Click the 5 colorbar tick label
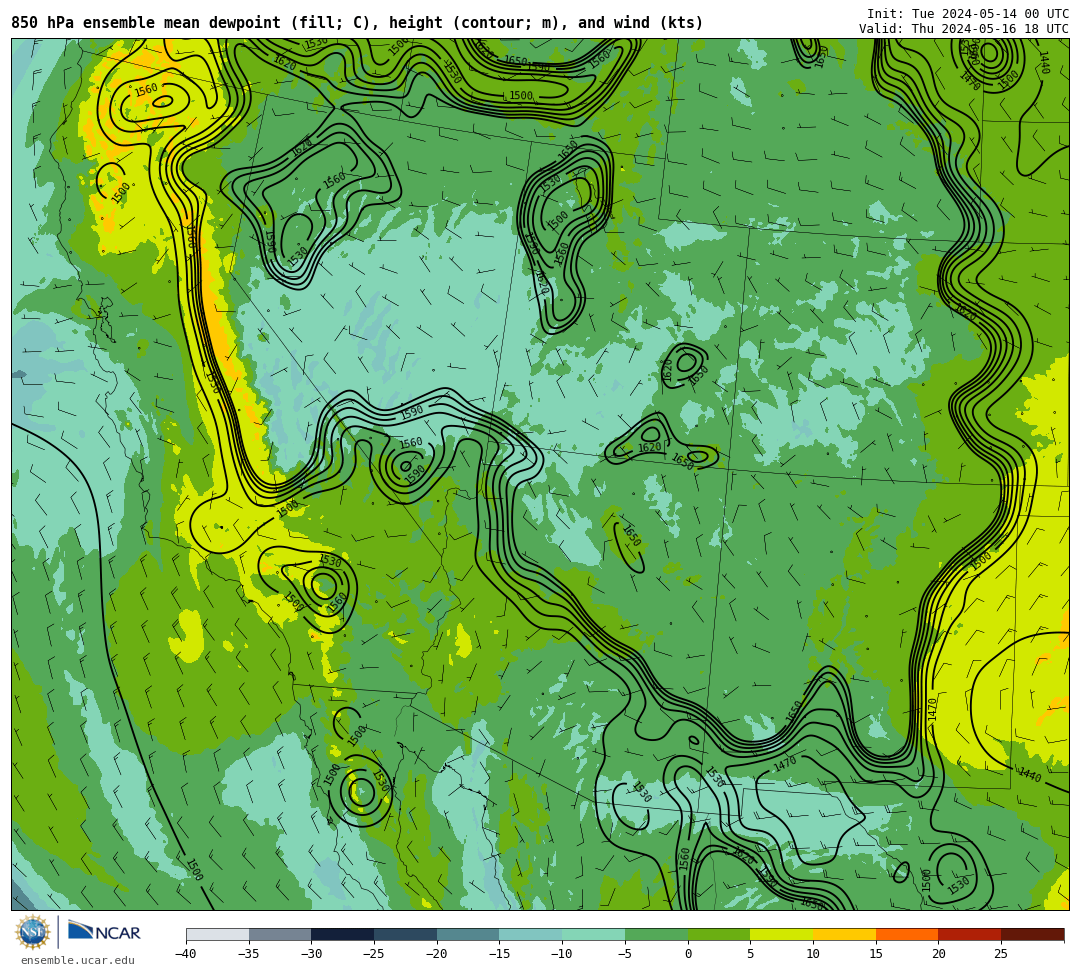 [750, 954]
